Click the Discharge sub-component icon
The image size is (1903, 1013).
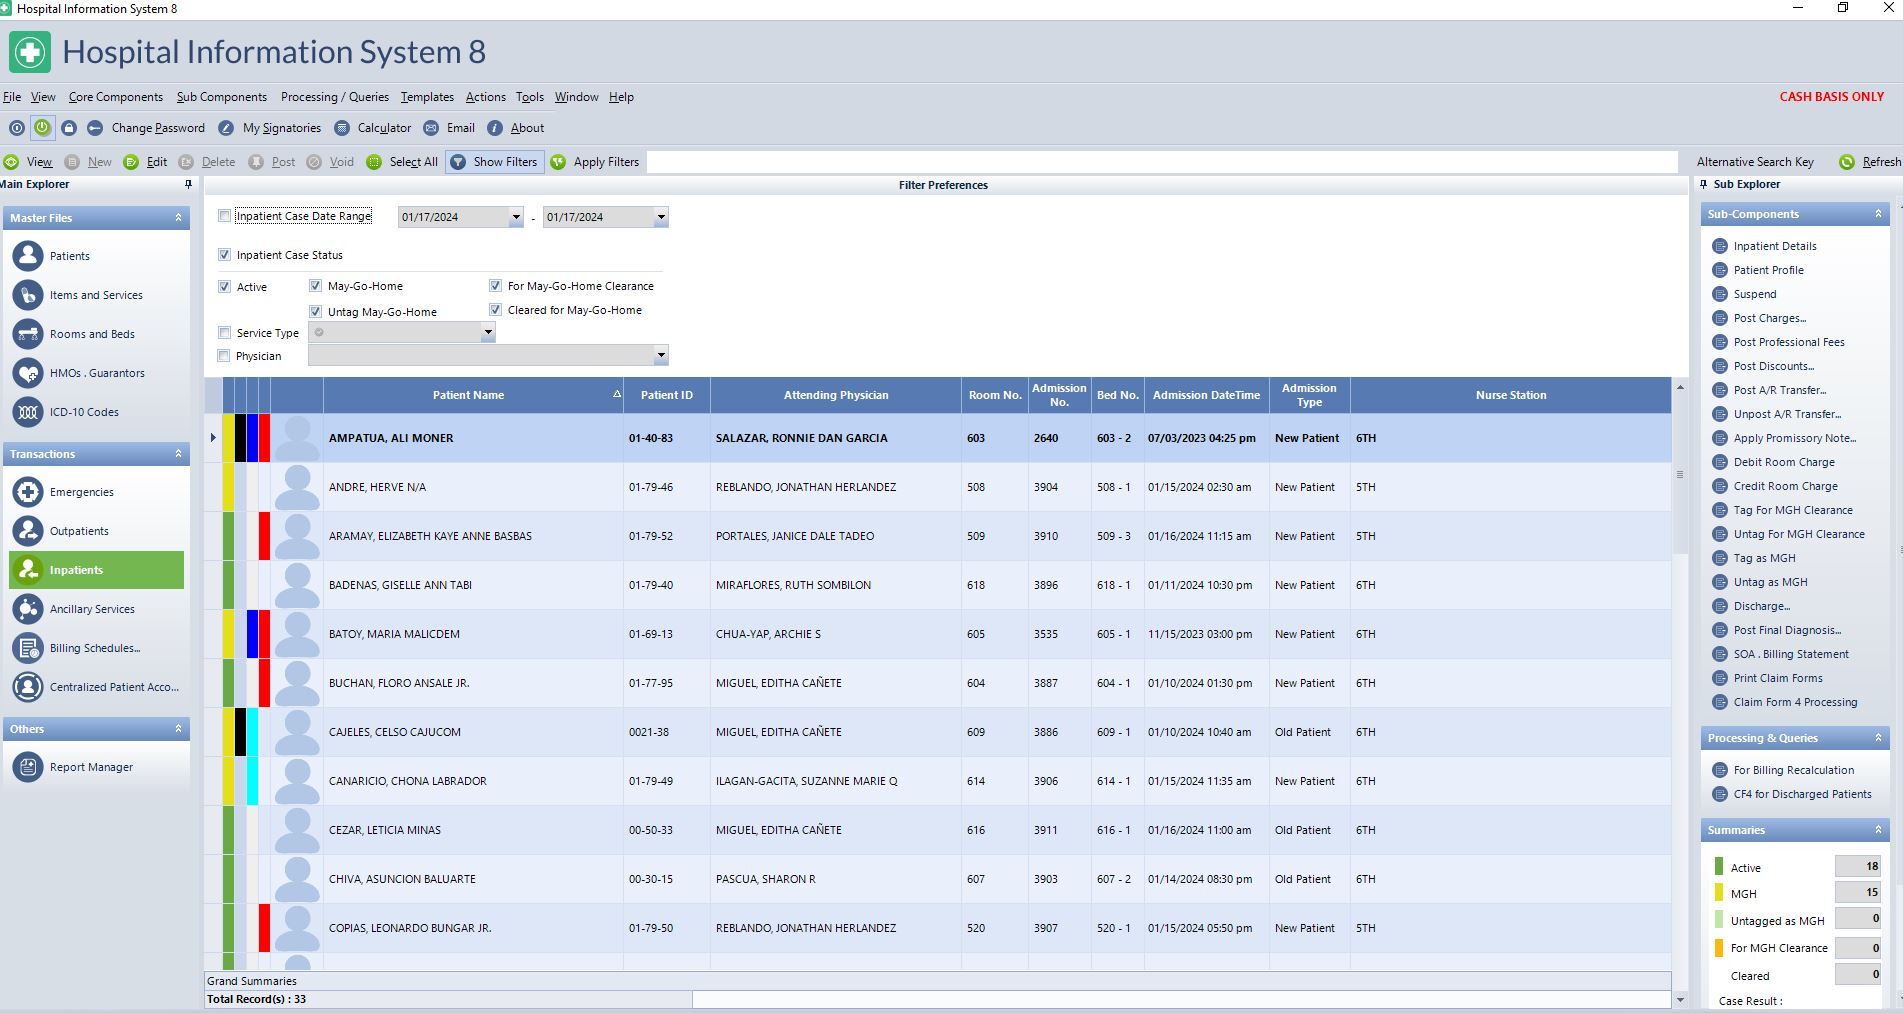point(1720,606)
